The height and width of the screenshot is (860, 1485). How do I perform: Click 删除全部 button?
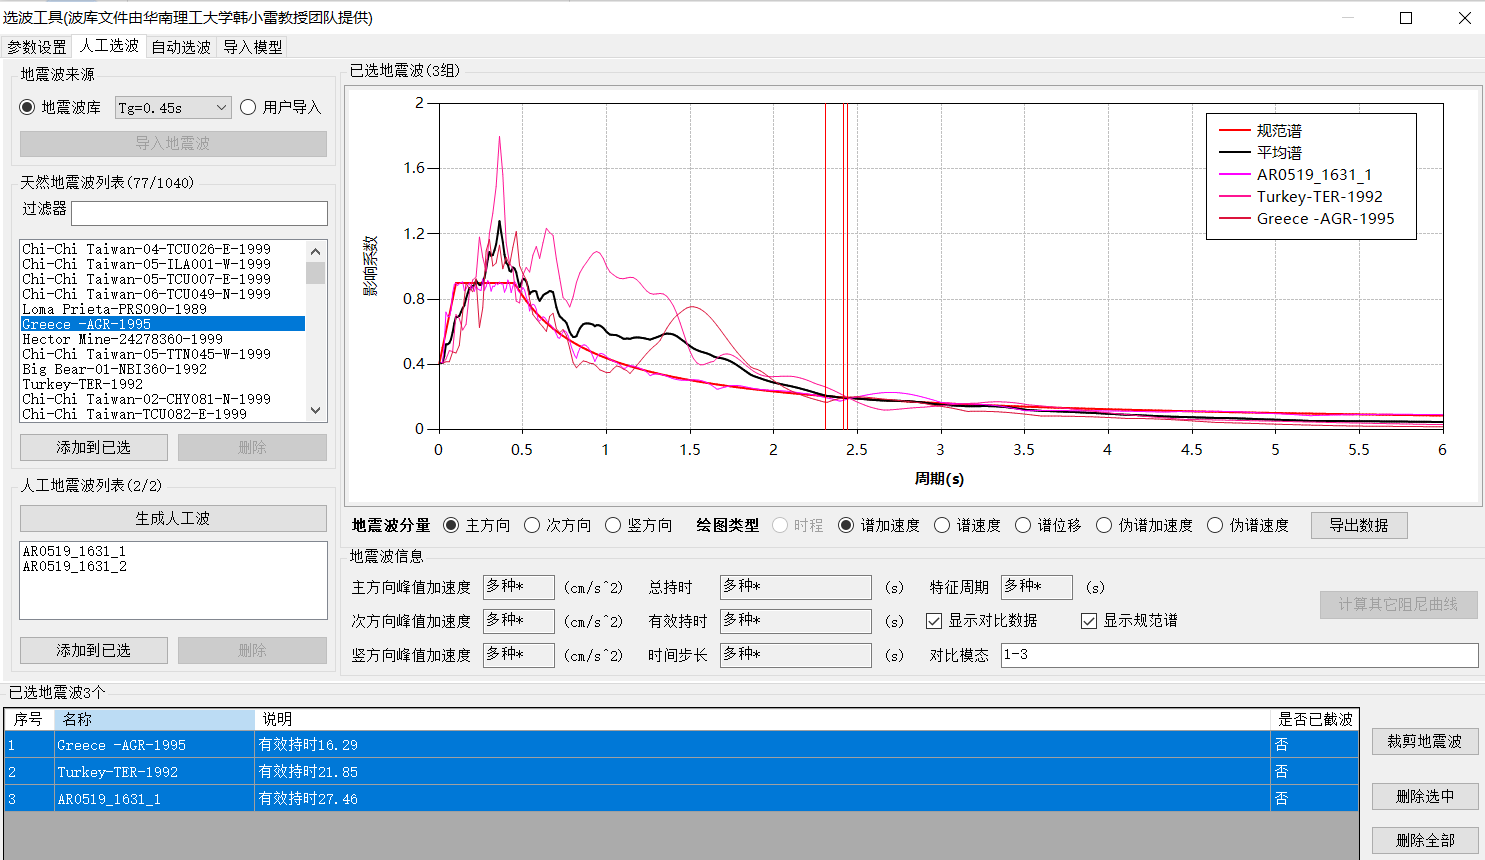click(x=1424, y=840)
